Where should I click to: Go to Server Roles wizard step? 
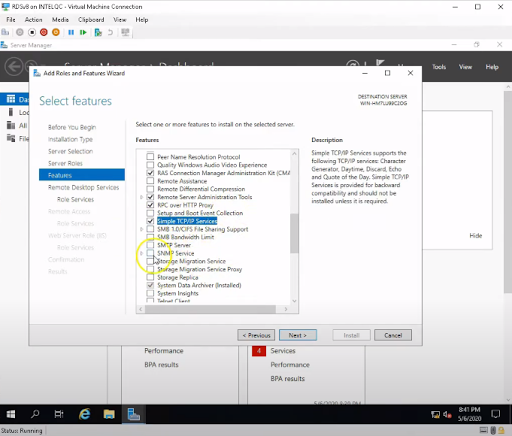coord(65,163)
